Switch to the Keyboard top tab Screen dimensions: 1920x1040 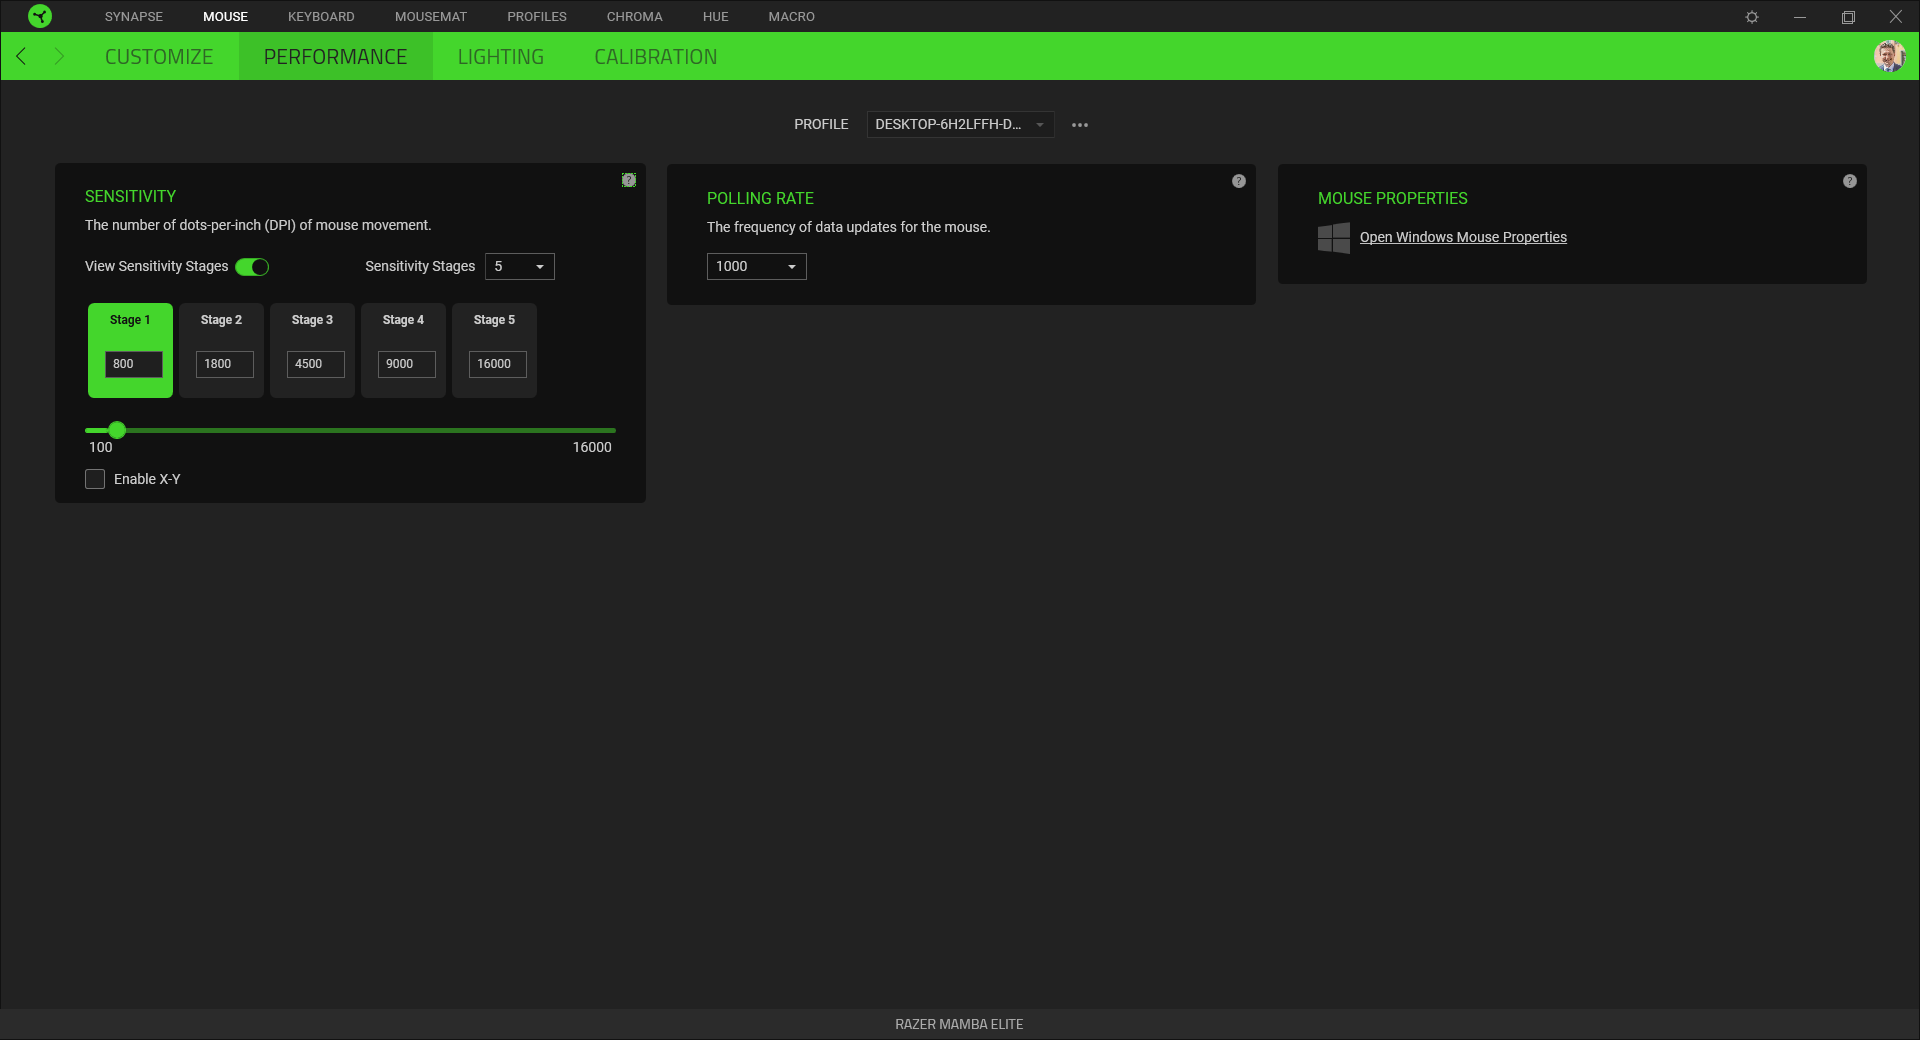click(x=321, y=17)
